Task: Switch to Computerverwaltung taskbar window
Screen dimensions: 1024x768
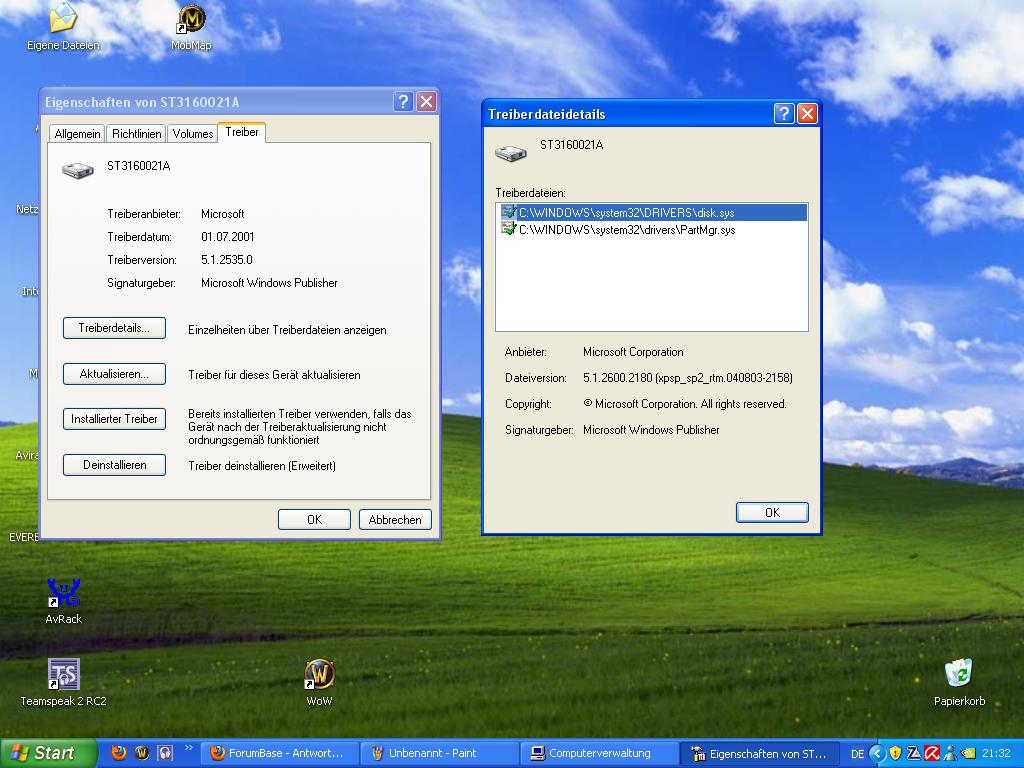Action: coord(599,754)
